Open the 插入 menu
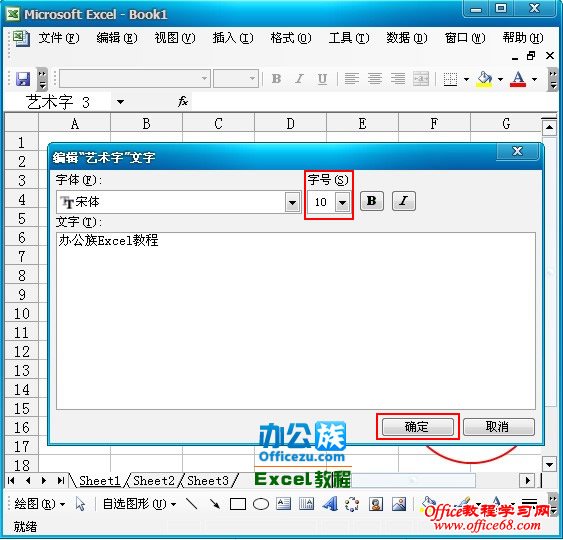 click(233, 38)
